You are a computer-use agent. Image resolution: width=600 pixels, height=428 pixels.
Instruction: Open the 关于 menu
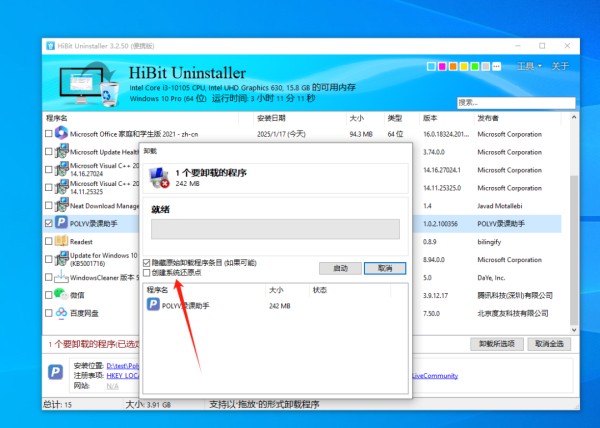pyautogui.click(x=560, y=66)
